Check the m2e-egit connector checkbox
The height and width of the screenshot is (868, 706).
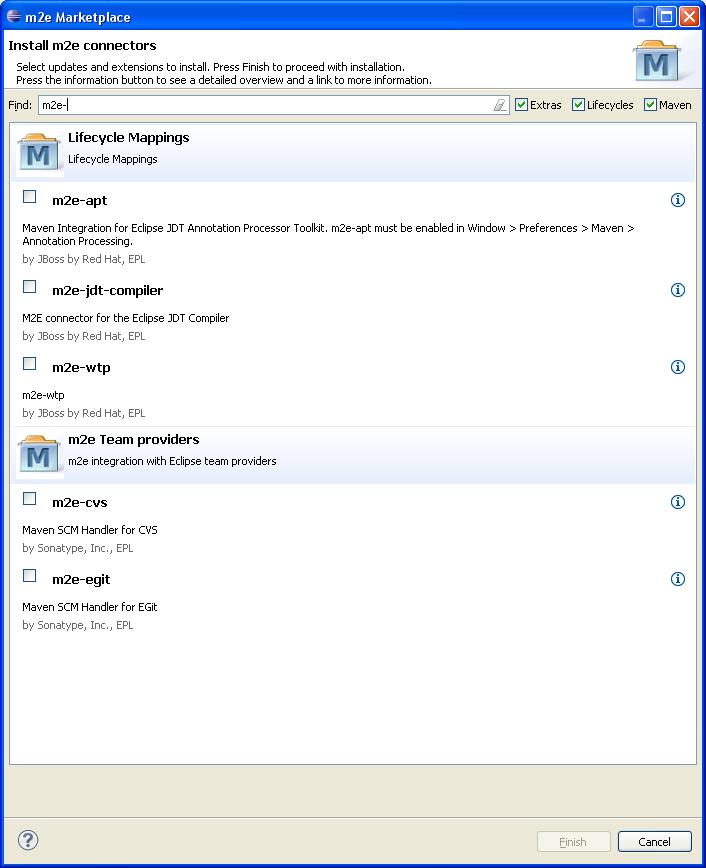point(30,576)
